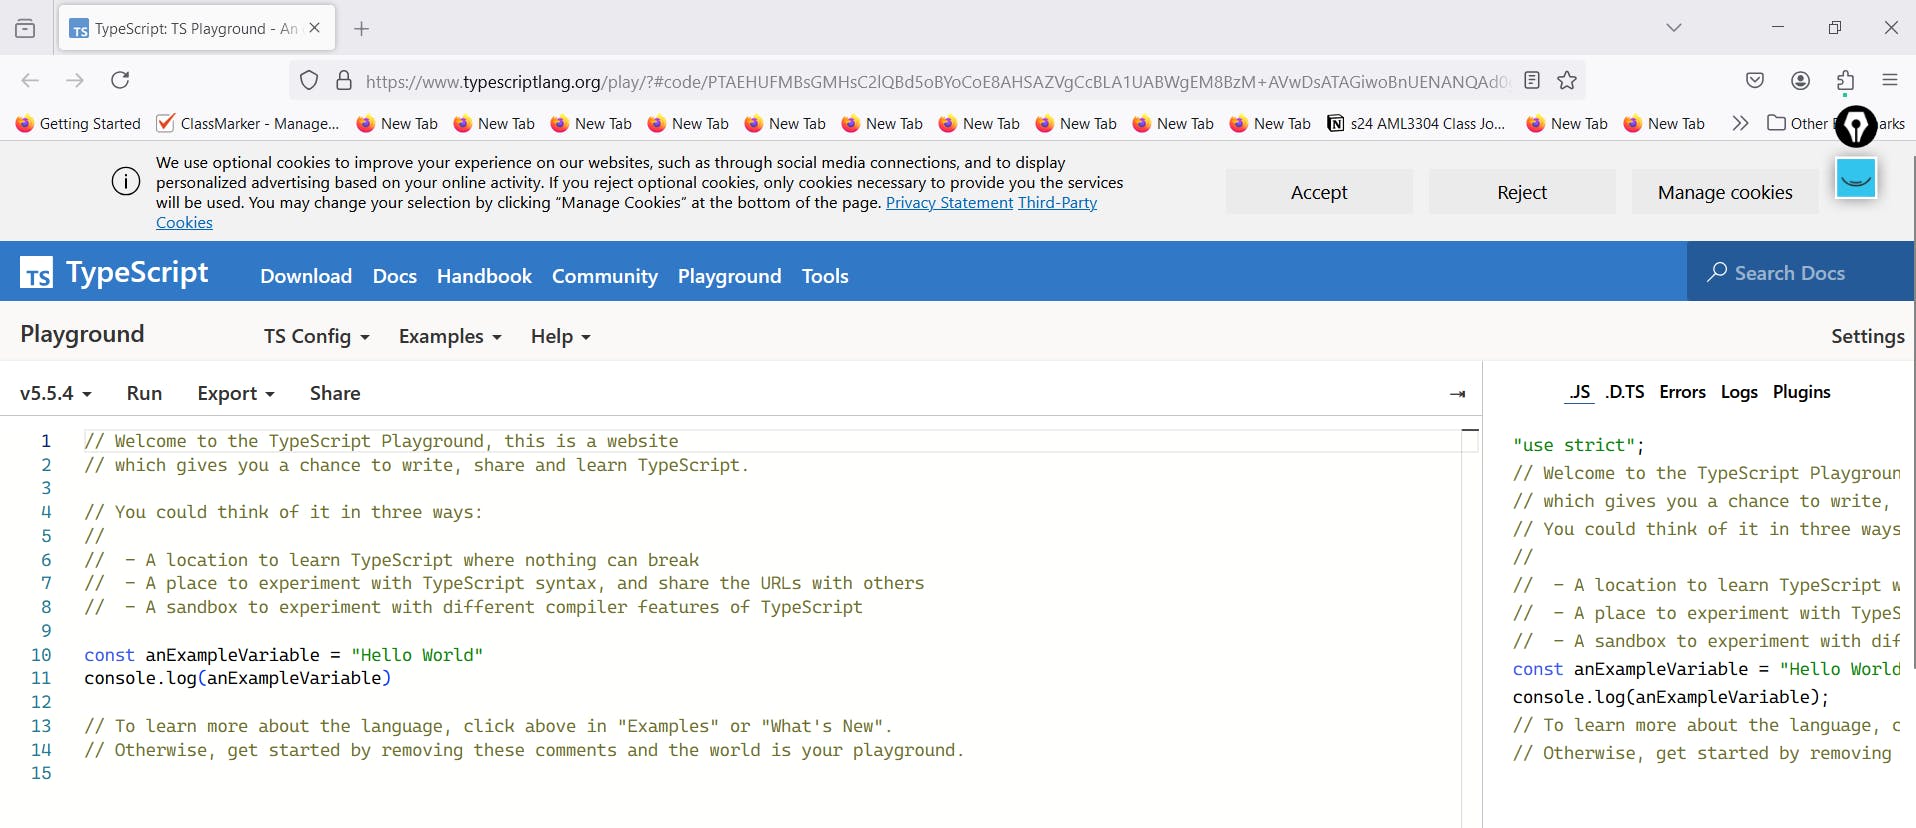1916x828 pixels.
Task: Open the Export dropdown
Action: tap(236, 393)
